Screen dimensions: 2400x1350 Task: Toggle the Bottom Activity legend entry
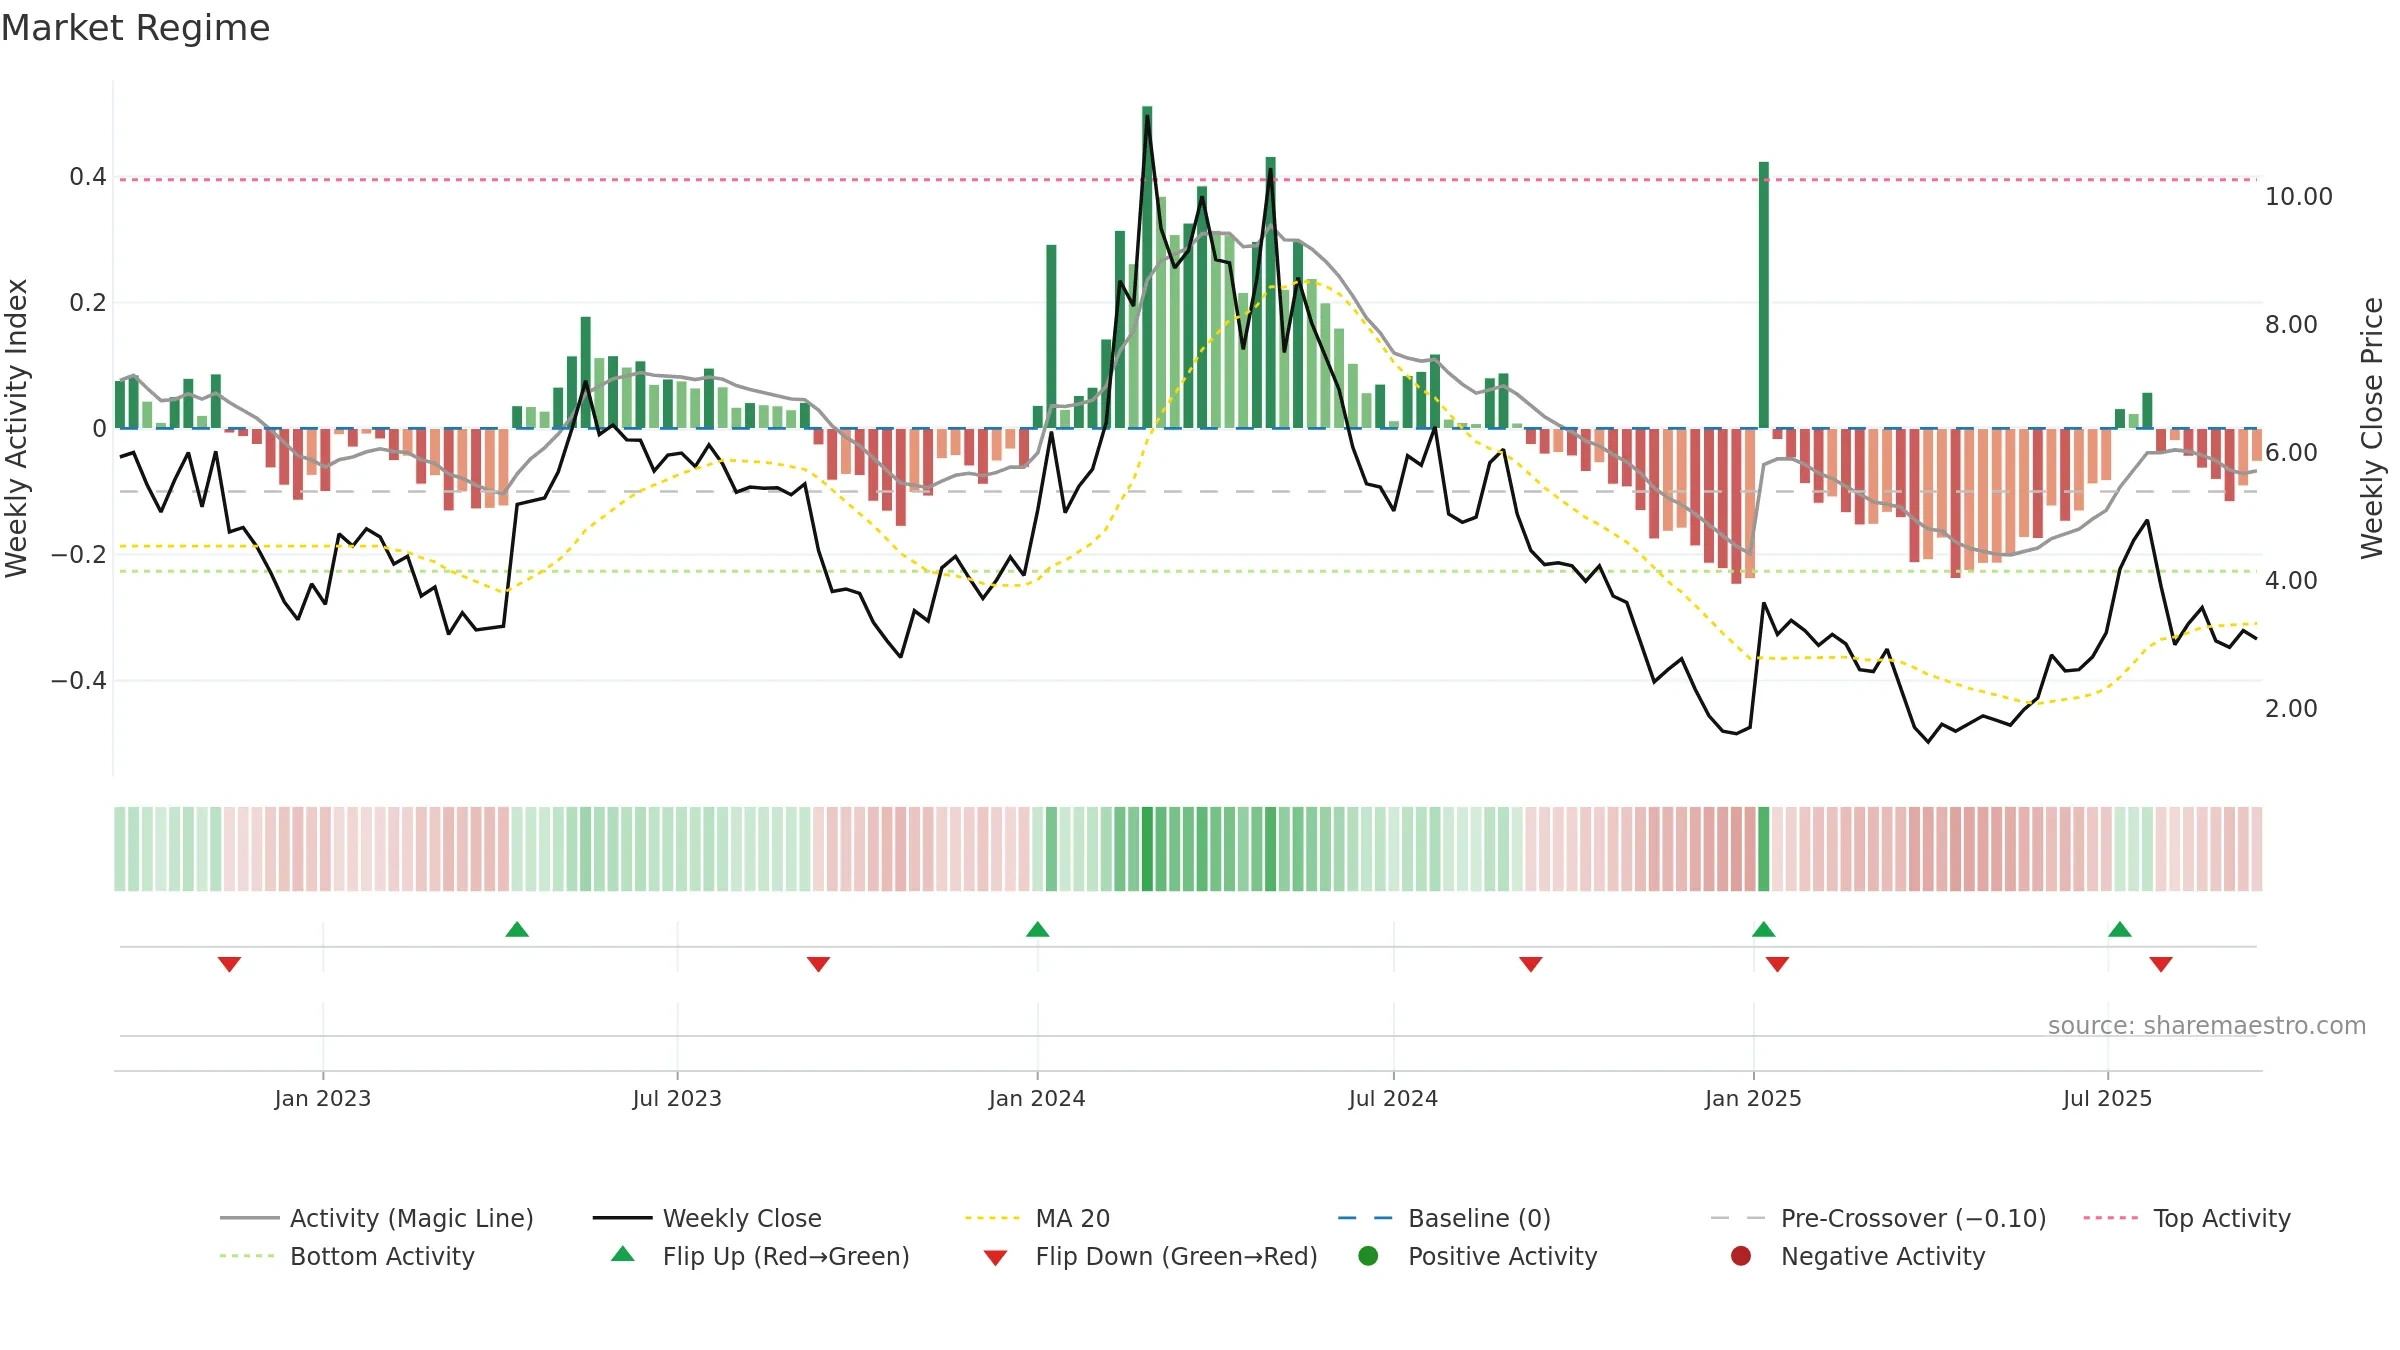(347, 1256)
